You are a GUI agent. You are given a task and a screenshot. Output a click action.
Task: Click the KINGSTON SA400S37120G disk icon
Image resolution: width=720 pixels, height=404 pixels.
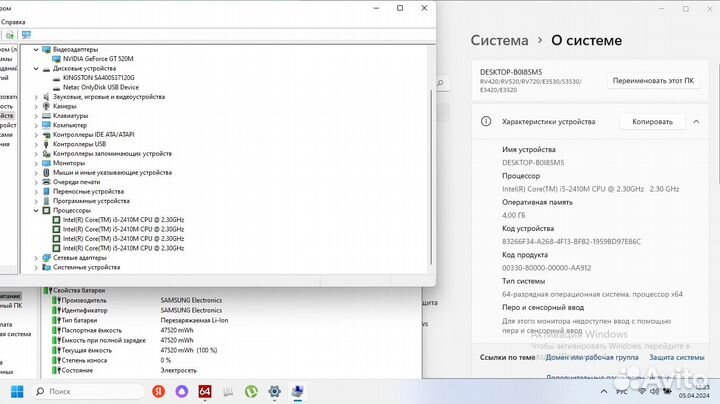pyautogui.click(x=56, y=78)
